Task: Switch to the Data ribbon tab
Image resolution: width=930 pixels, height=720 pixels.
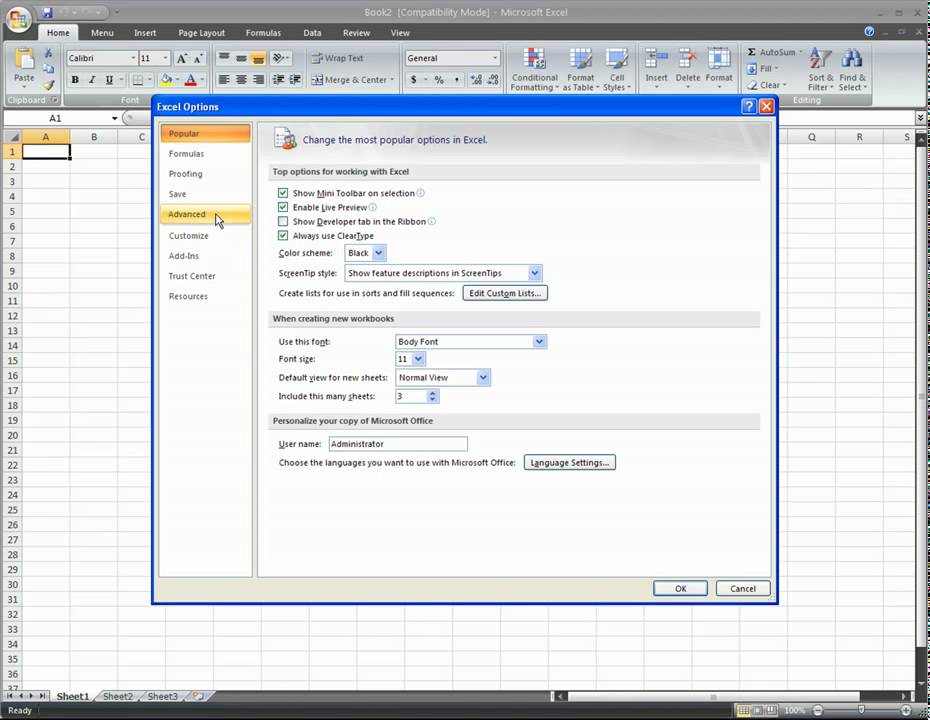Action: (312, 33)
